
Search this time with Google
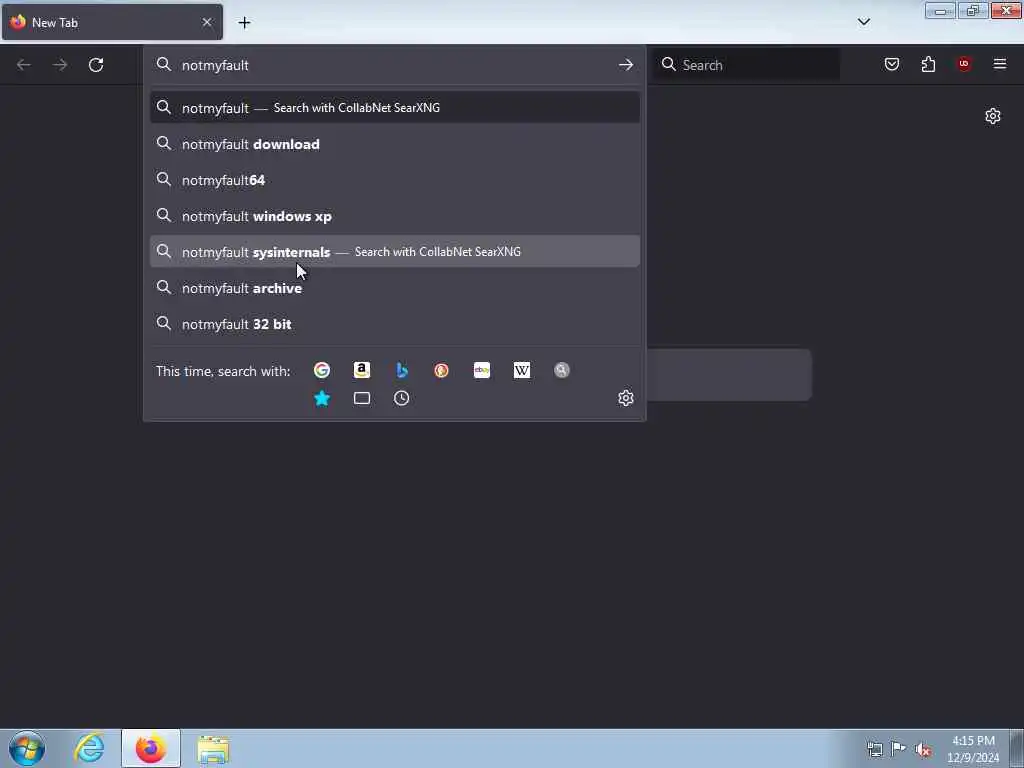point(322,370)
